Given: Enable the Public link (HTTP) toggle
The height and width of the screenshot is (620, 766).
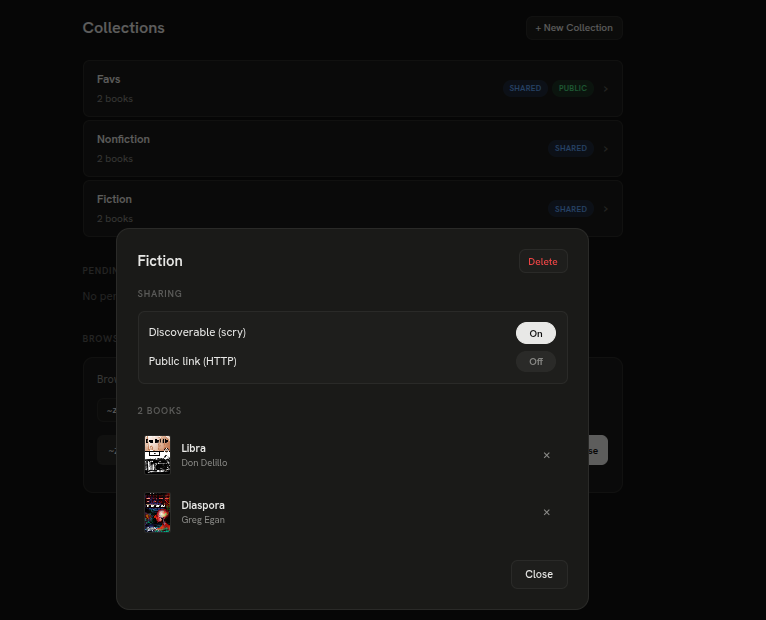Looking at the screenshot, I should tap(535, 362).
